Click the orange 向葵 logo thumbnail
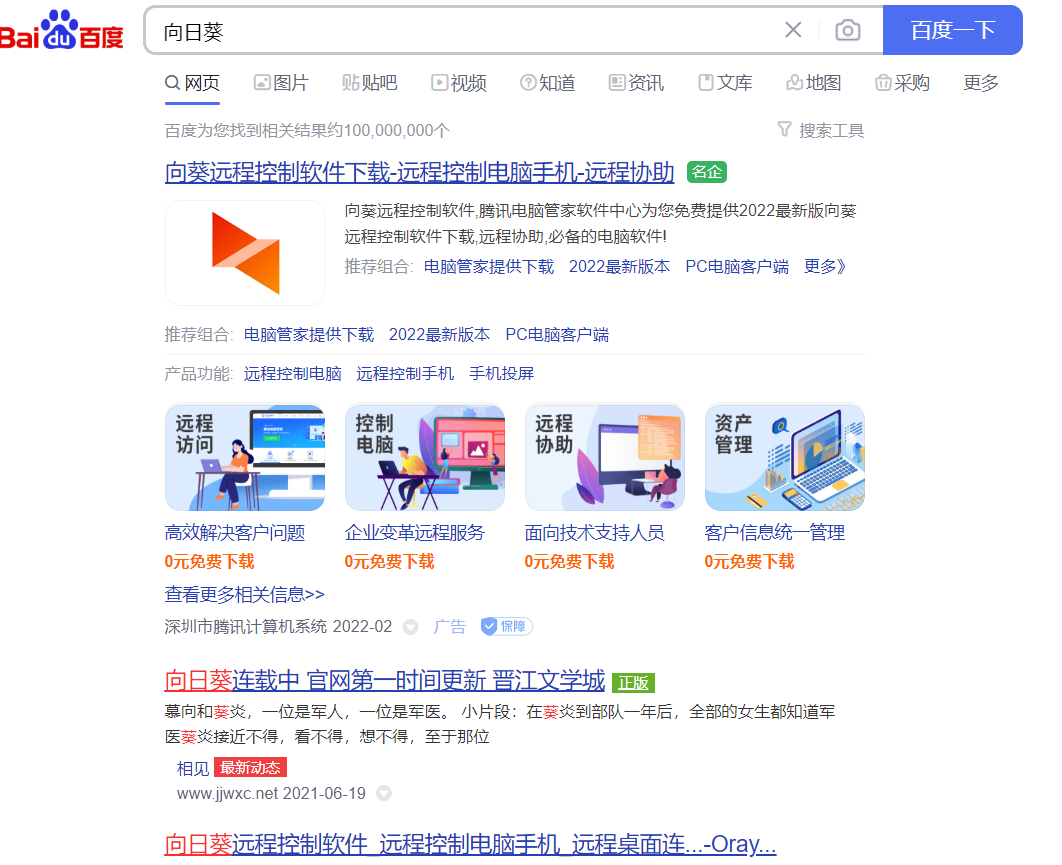Viewport: 1062px width, 865px height. [245, 253]
